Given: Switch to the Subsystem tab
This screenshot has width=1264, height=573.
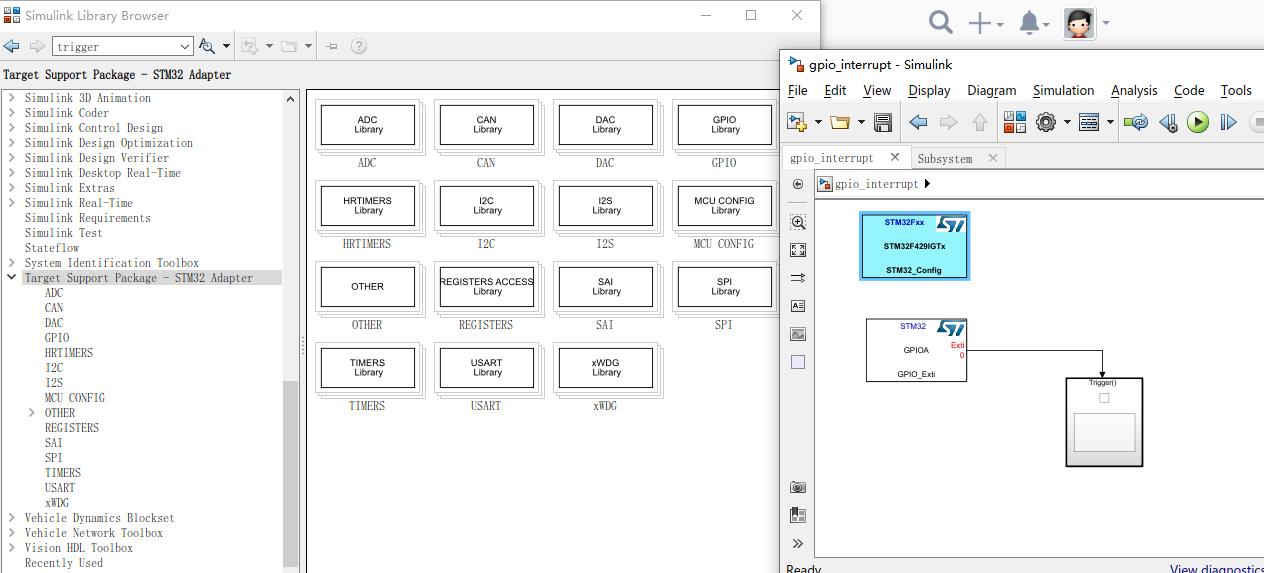Looking at the screenshot, I should pos(944,158).
